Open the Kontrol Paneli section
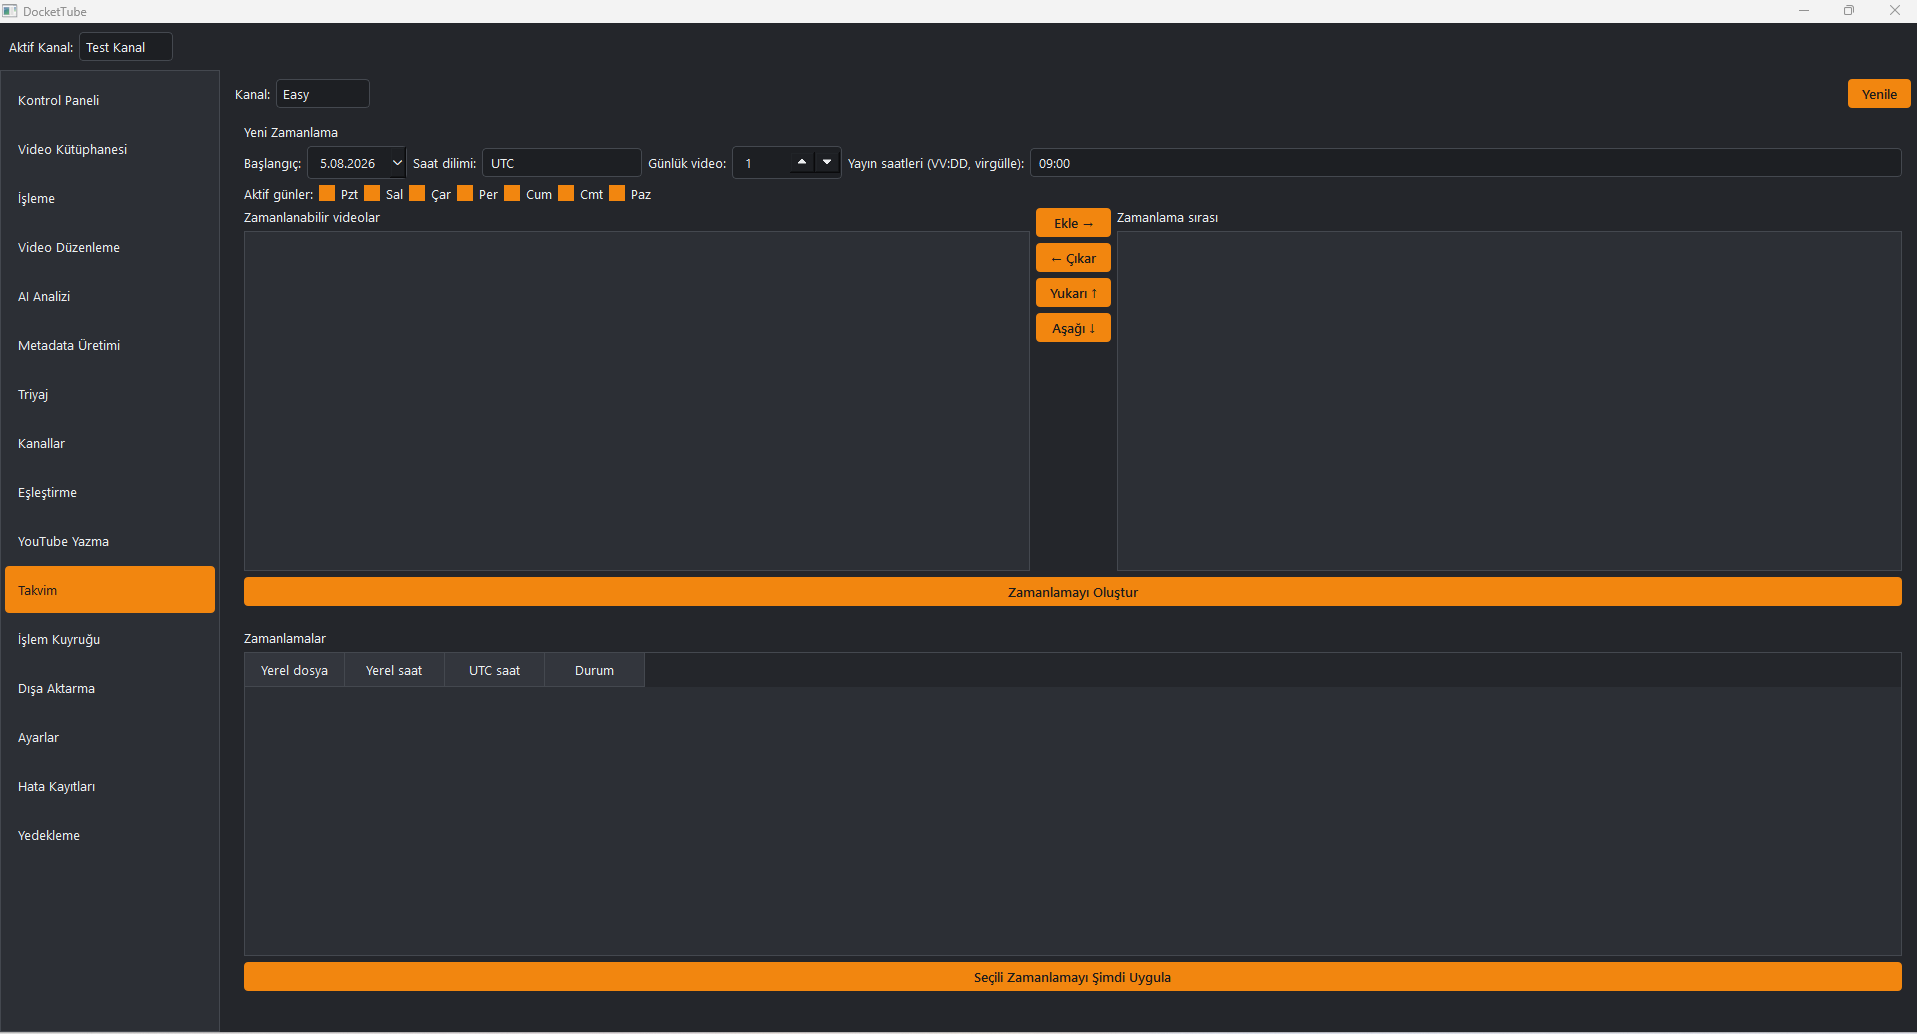The image size is (1917, 1034). click(x=110, y=100)
